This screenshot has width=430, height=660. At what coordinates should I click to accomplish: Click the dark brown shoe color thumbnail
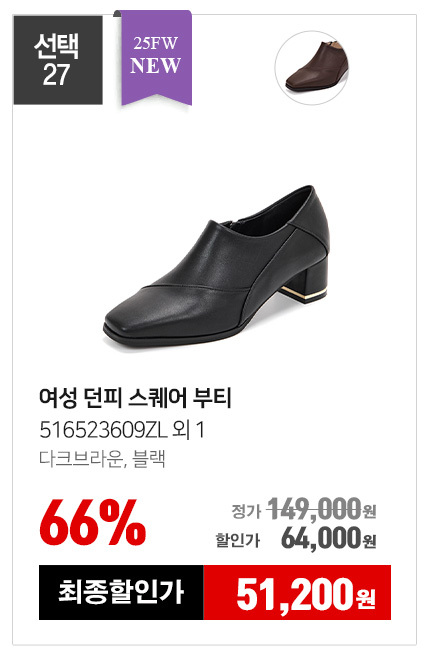coord(312,68)
